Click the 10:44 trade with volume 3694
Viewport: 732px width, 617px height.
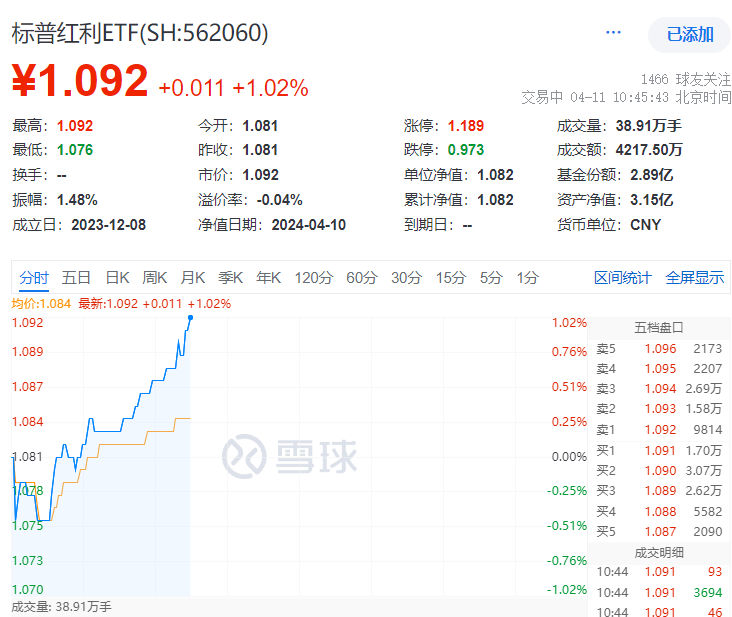tap(659, 593)
